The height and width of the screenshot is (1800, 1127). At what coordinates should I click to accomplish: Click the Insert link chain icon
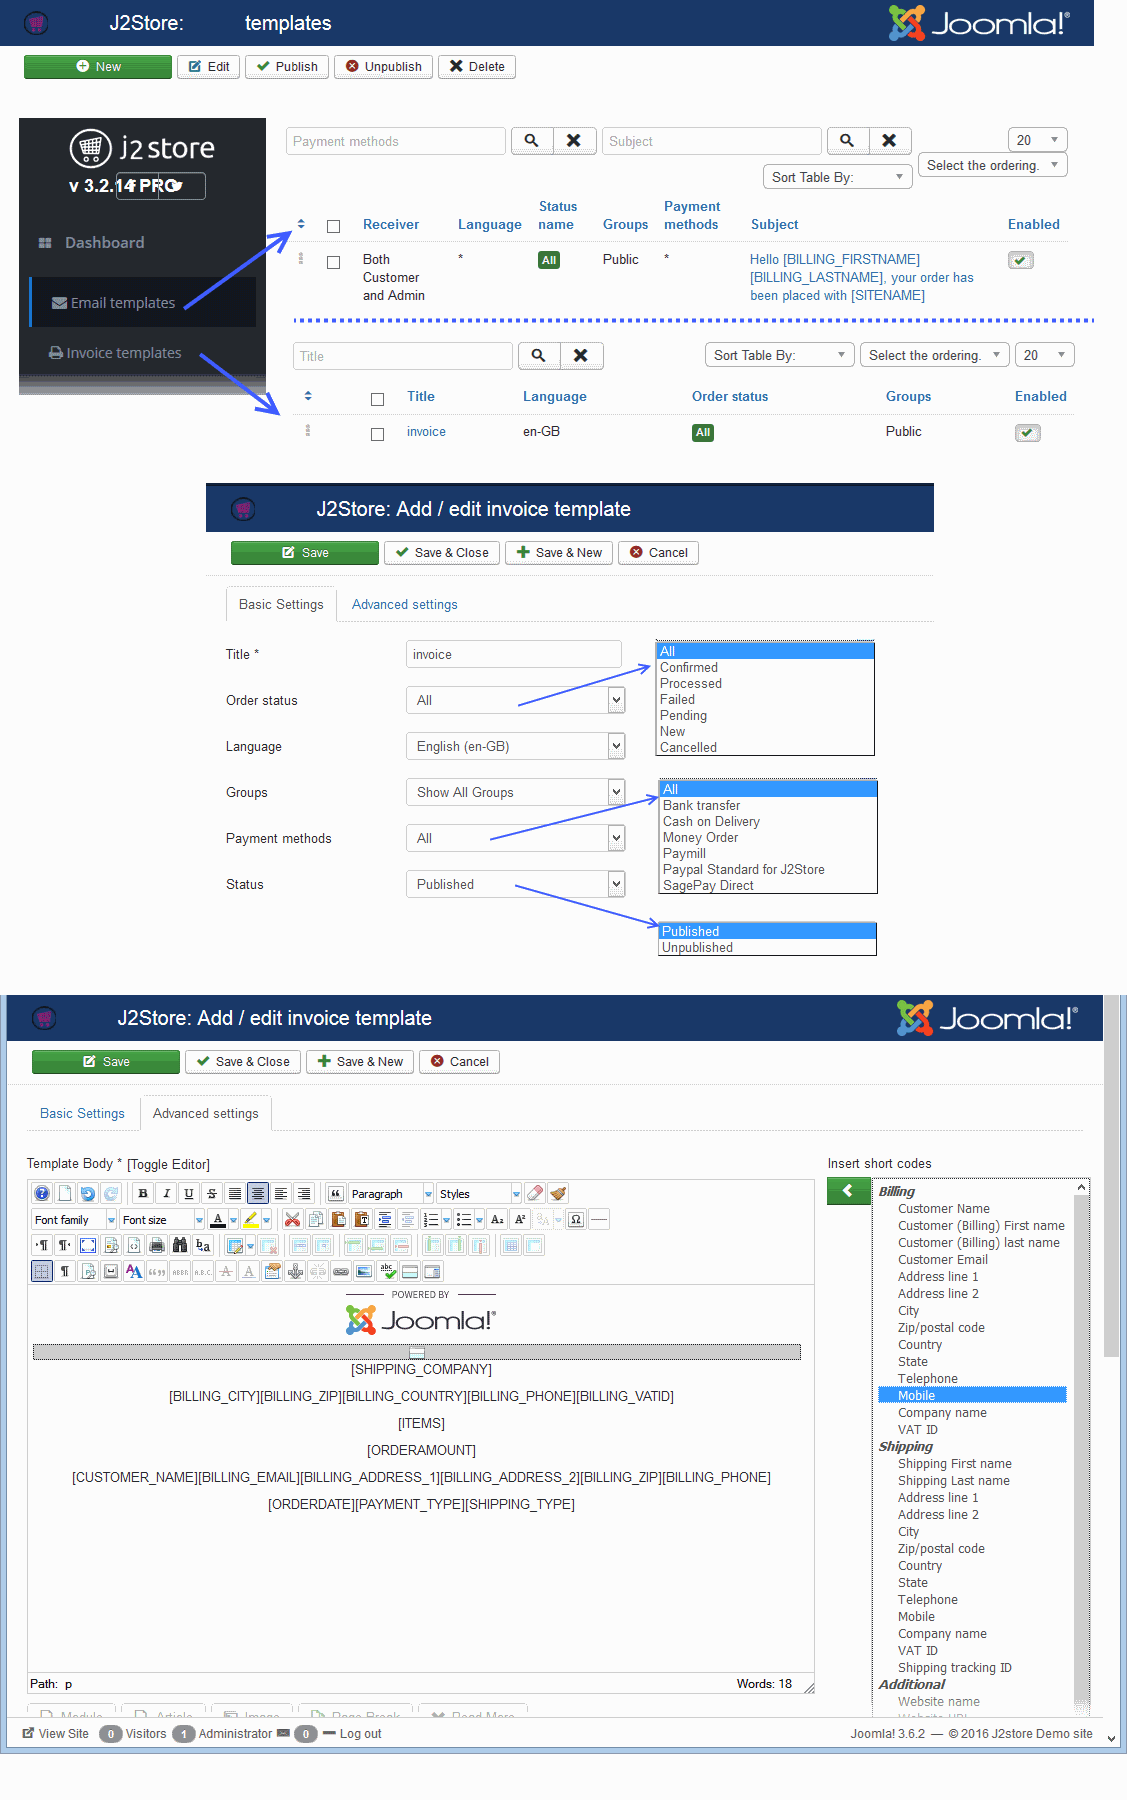(x=341, y=1271)
